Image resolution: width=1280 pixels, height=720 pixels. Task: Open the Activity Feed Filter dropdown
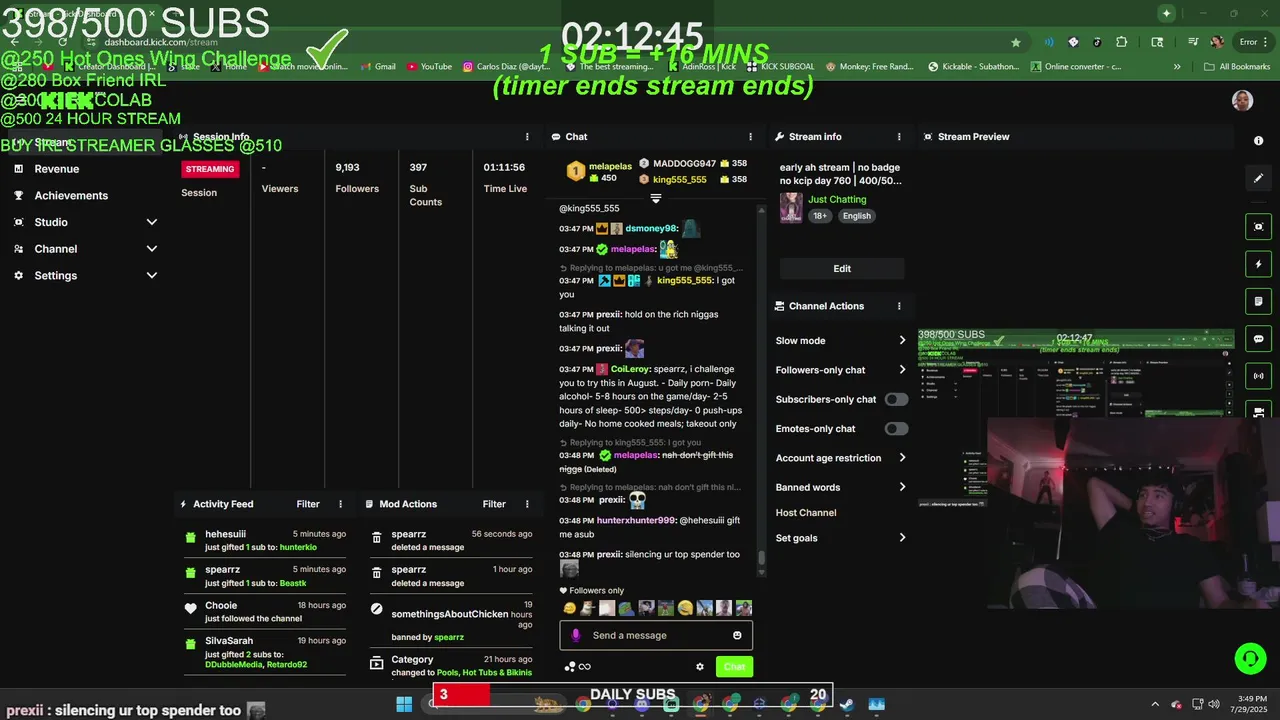308,504
